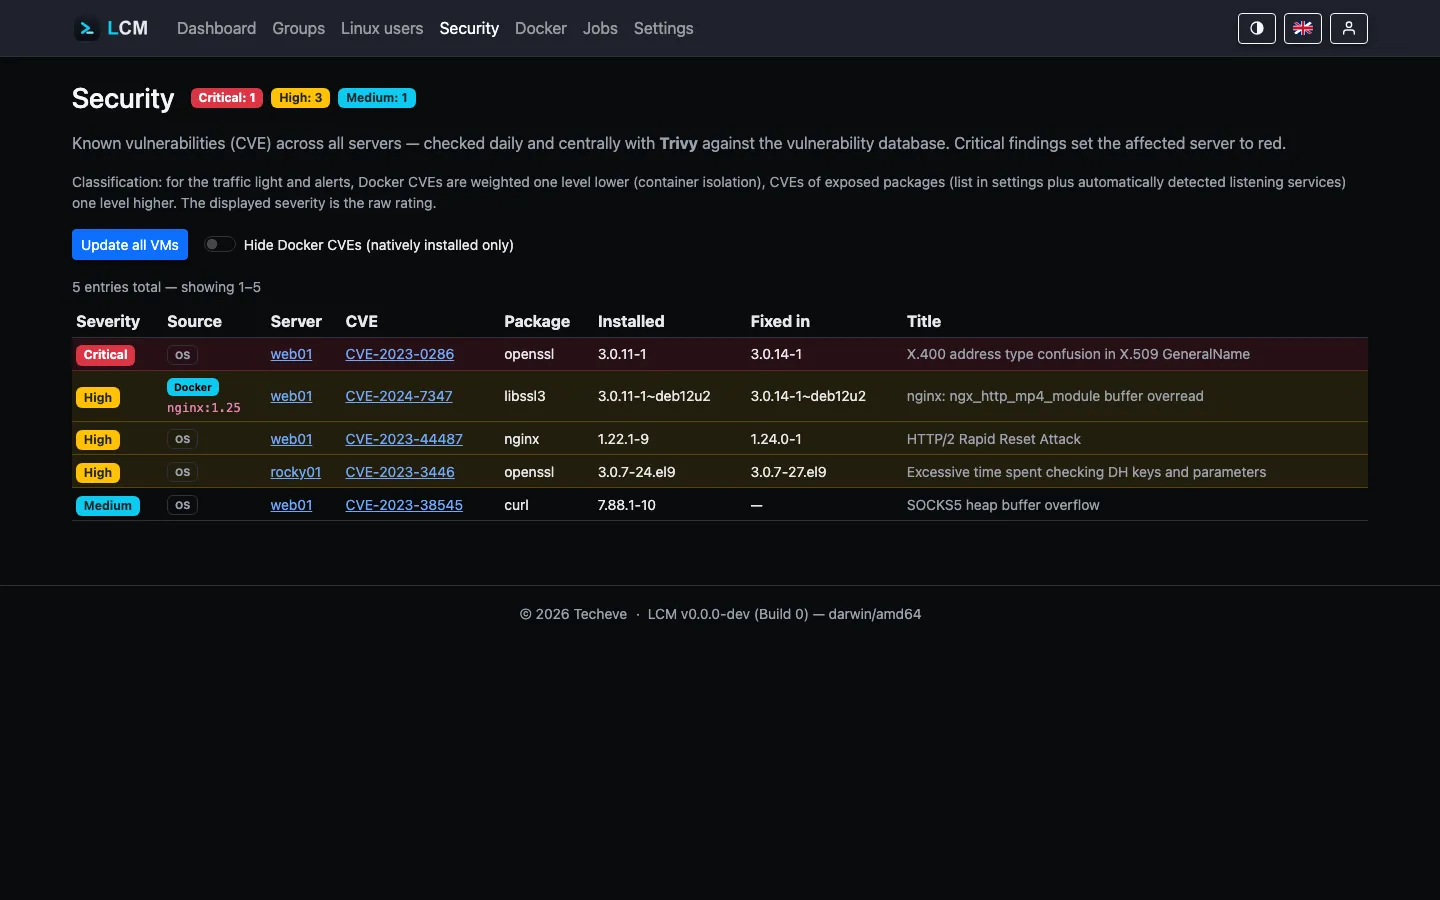Open the language flag selector
The height and width of the screenshot is (900, 1440).
(1303, 28)
